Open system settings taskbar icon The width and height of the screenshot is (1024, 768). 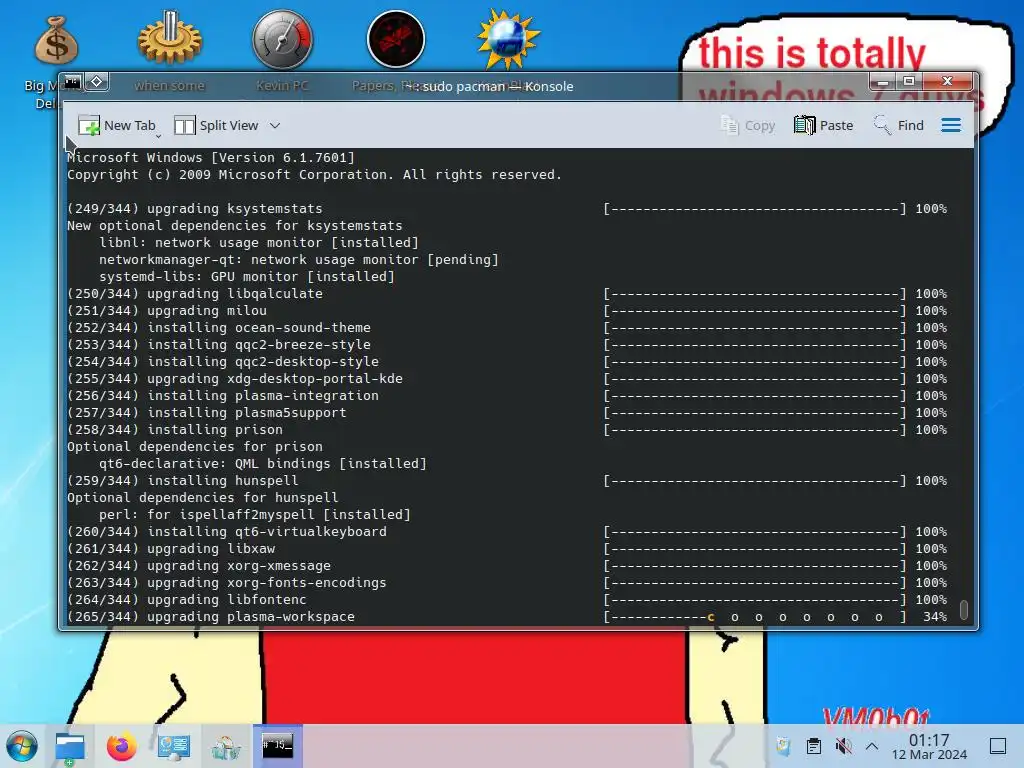(x=174, y=746)
